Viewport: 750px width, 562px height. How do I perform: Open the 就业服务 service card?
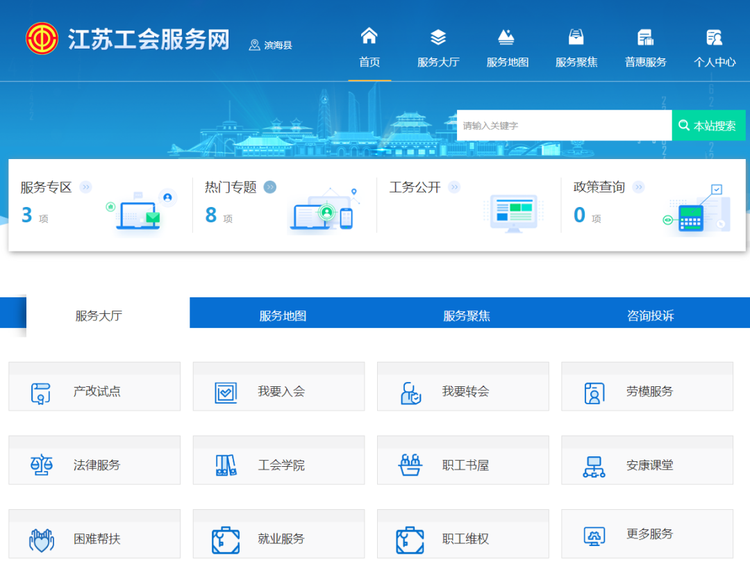tap(279, 534)
